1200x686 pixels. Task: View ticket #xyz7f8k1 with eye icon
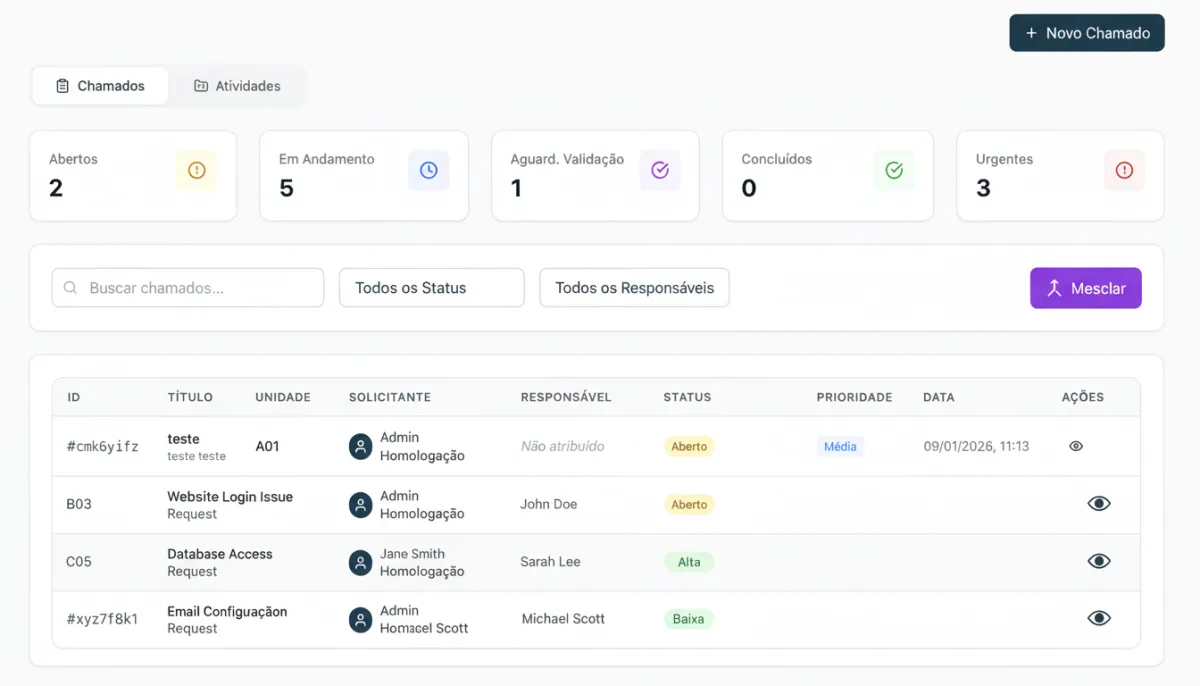coord(1099,619)
